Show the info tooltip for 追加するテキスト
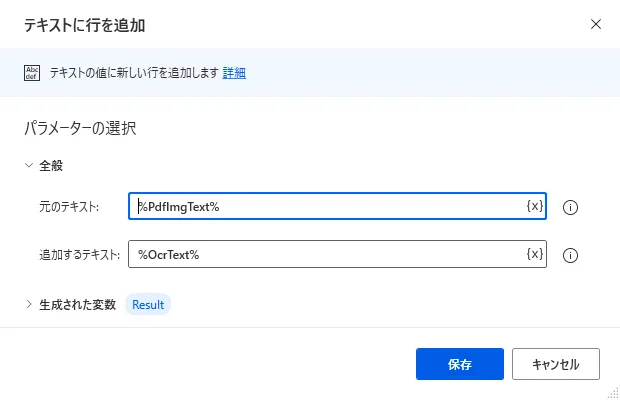Screen dimensions: 620x400 [x=571, y=255]
